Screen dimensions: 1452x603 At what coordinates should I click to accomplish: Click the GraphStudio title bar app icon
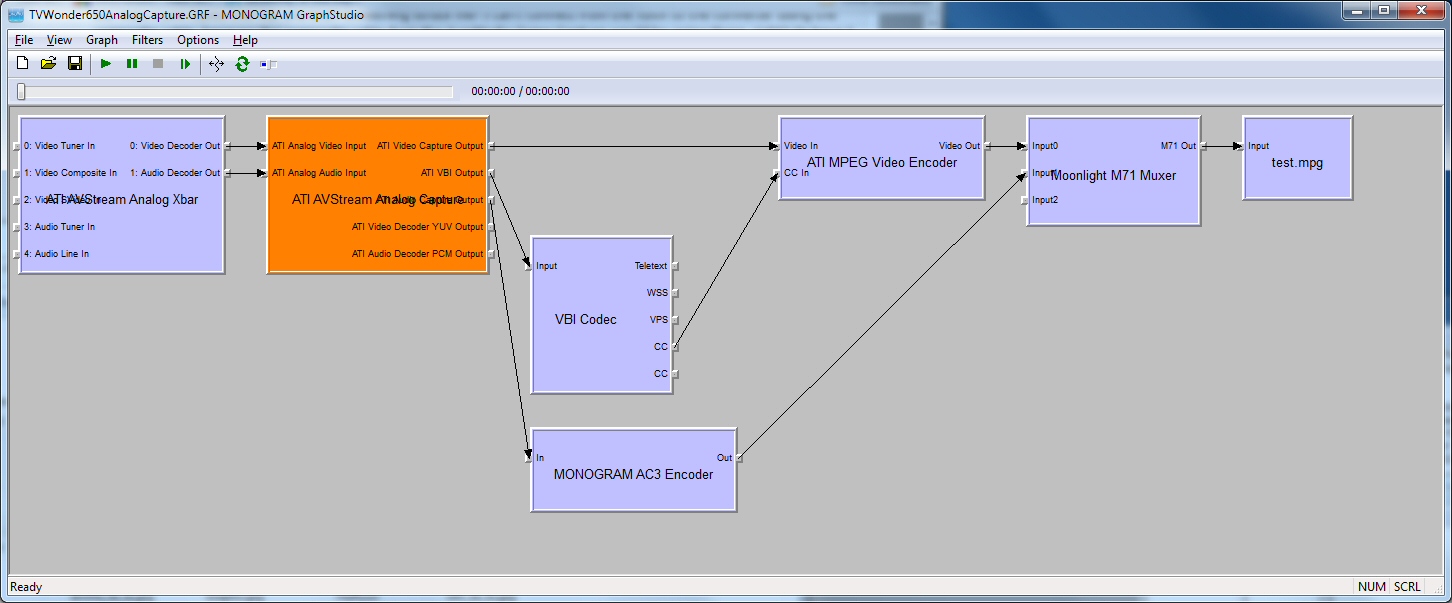point(16,15)
